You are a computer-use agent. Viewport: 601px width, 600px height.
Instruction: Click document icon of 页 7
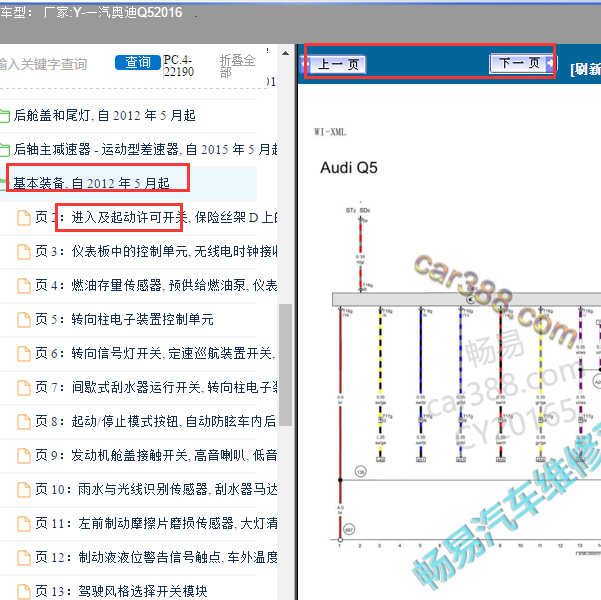pyautogui.click(x=24, y=388)
